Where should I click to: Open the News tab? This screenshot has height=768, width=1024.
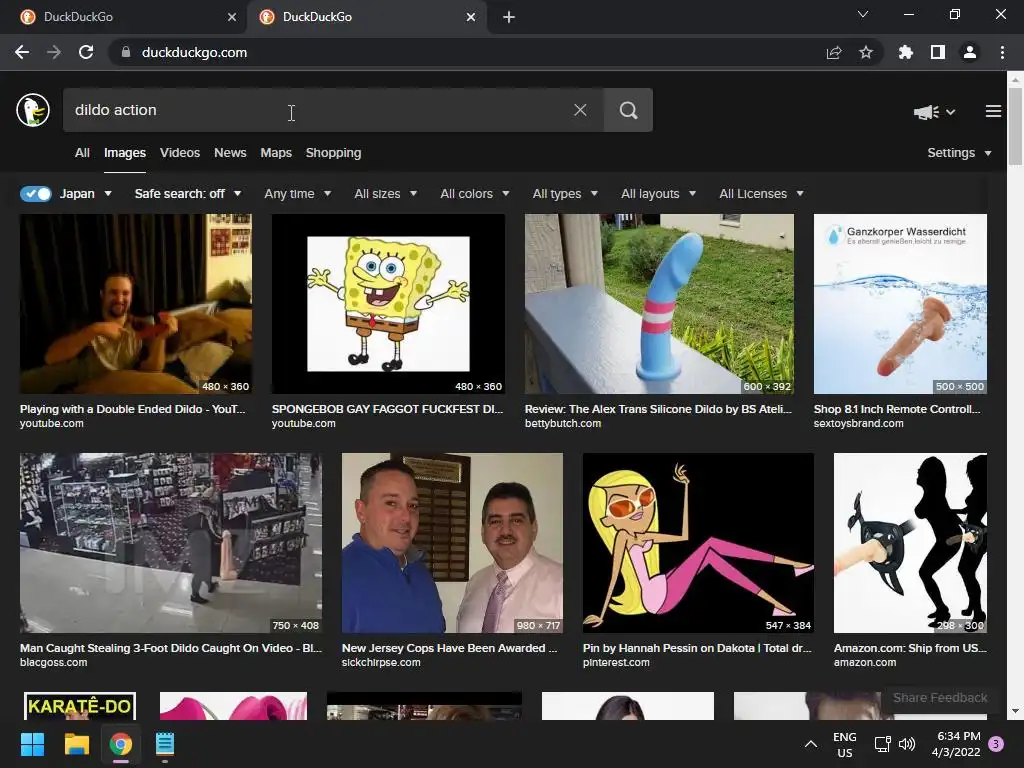click(x=230, y=153)
